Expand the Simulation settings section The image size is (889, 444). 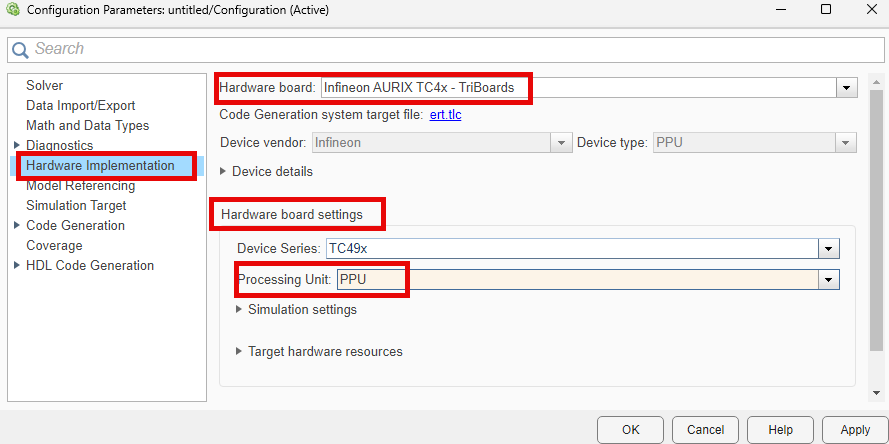(x=239, y=310)
